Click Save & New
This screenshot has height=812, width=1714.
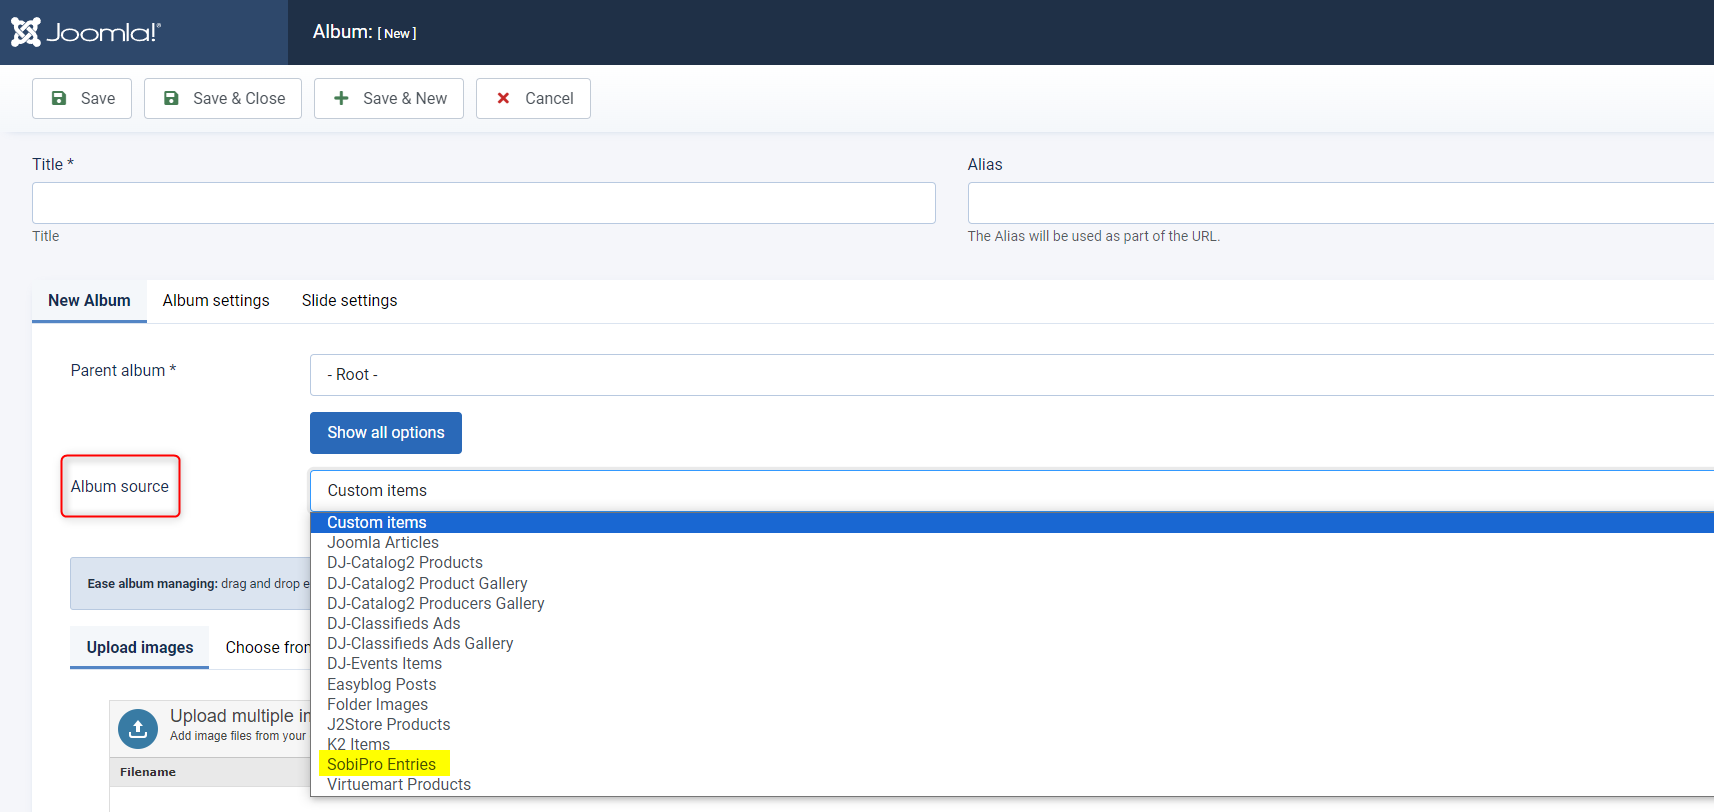point(389,98)
